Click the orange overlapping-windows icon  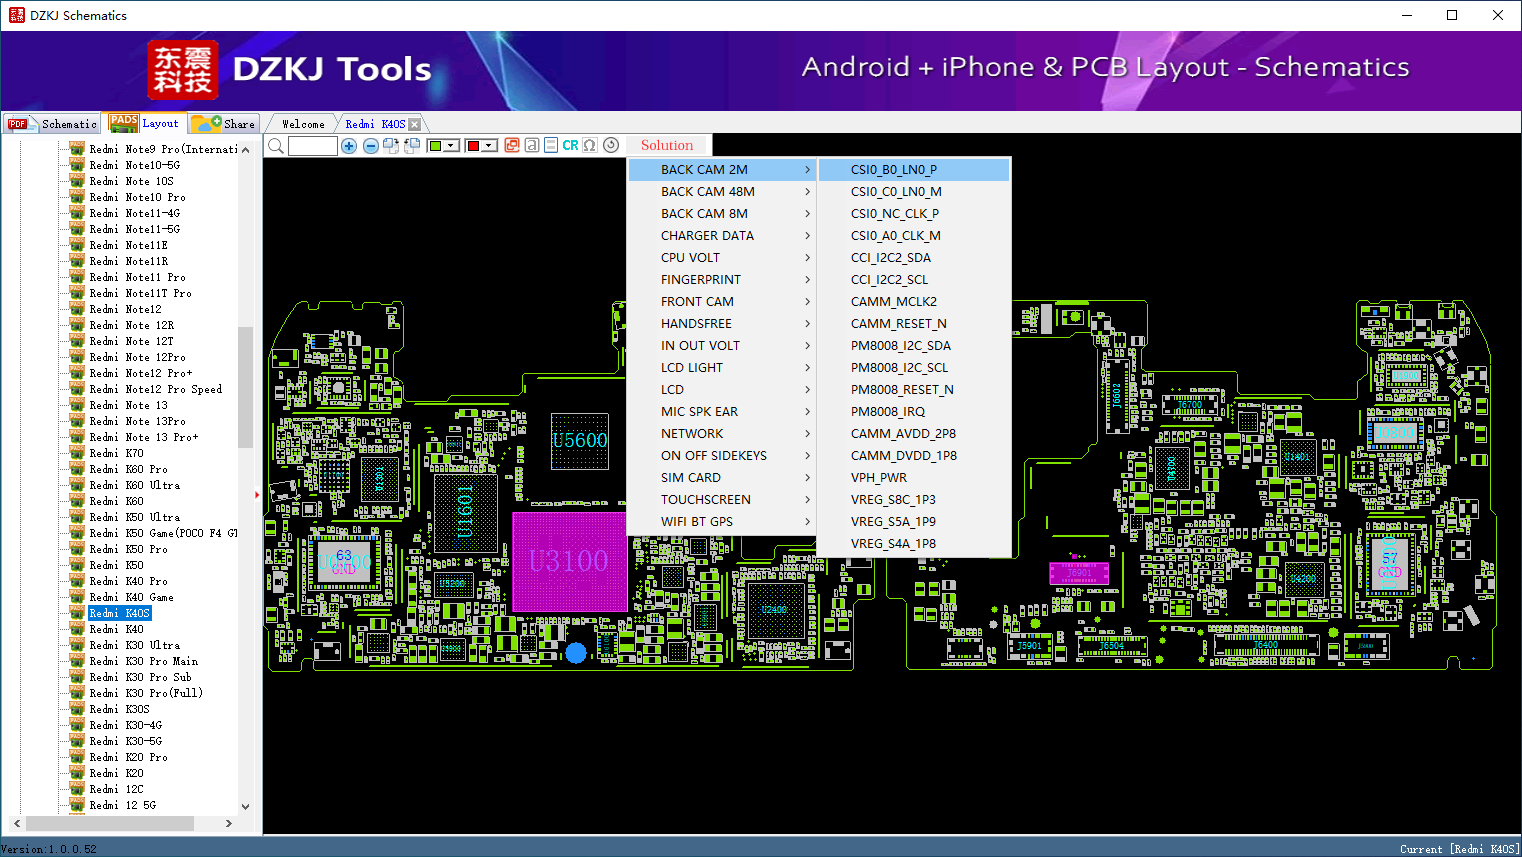coord(512,145)
